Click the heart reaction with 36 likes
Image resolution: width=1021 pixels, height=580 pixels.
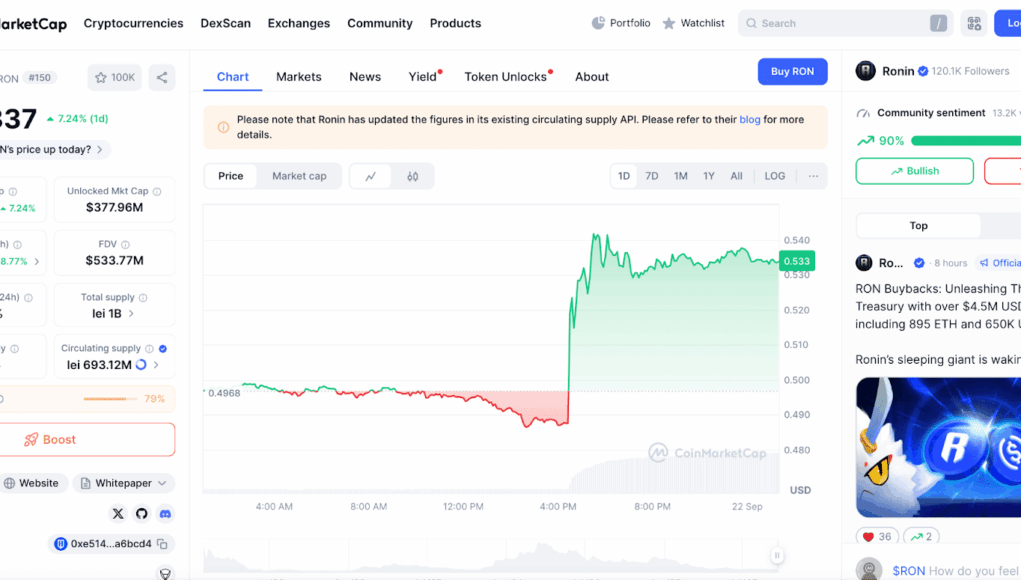877,536
